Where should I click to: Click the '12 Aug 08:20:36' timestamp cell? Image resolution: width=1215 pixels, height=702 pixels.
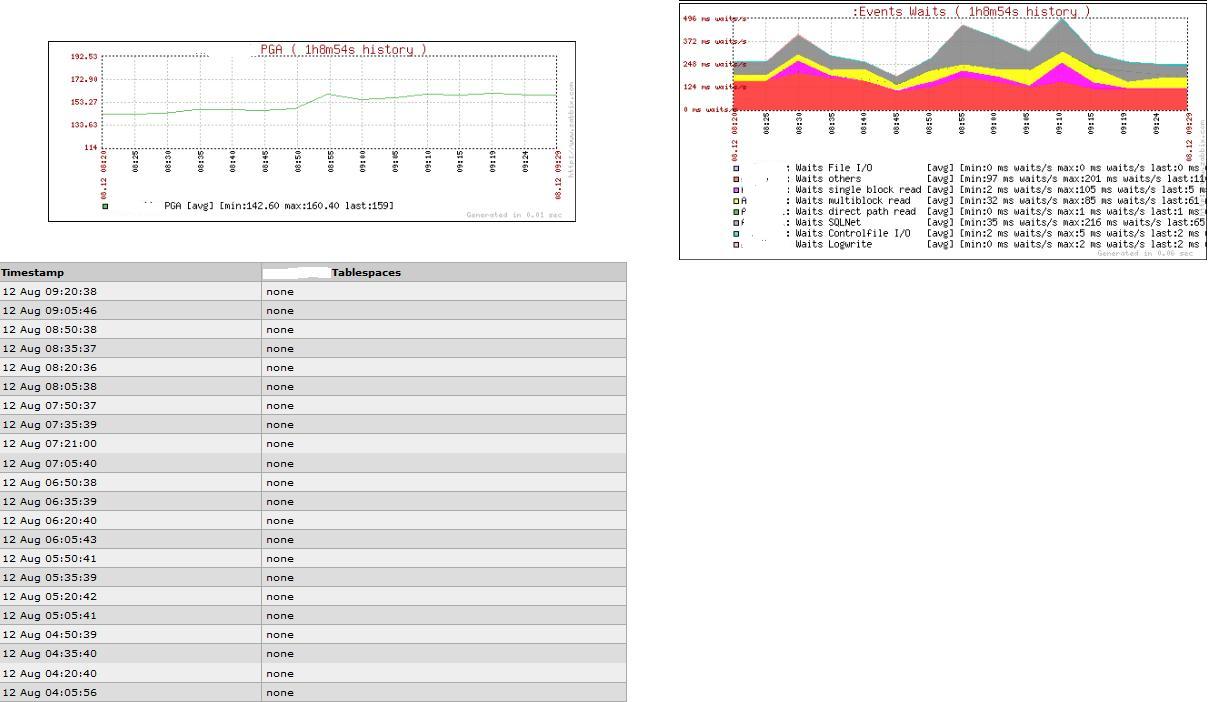130,367
